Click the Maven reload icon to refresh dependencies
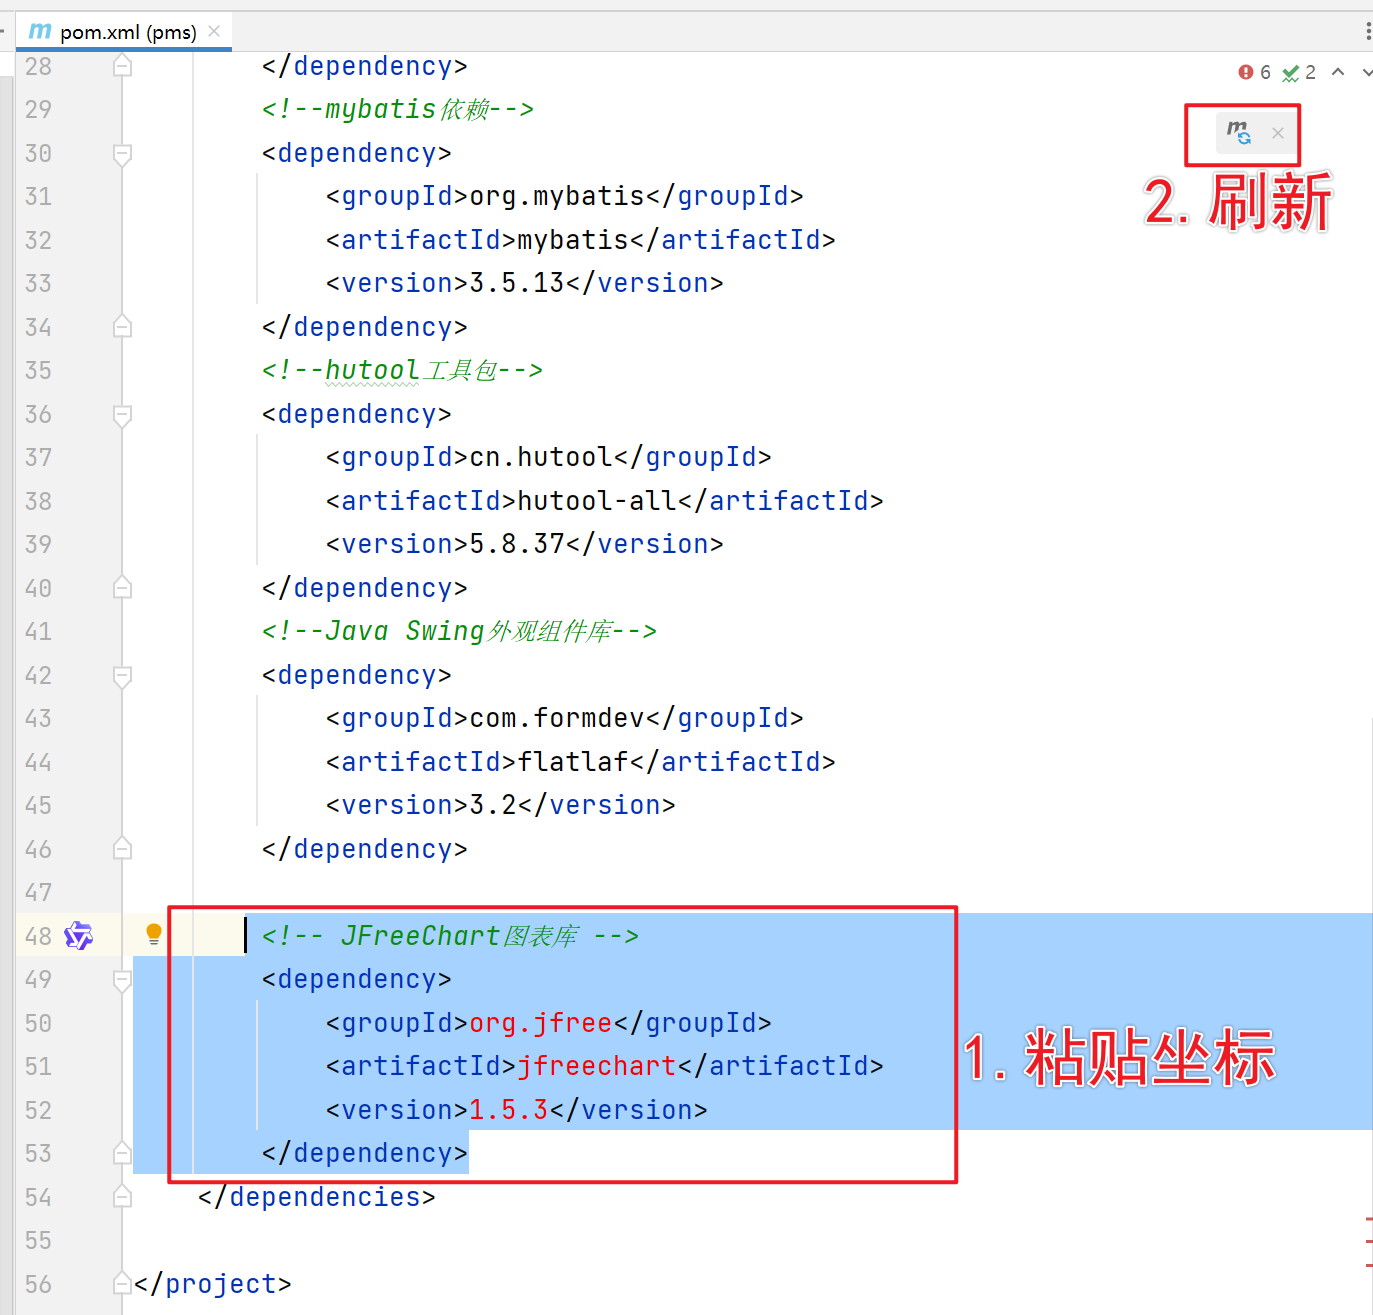 tap(1240, 132)
